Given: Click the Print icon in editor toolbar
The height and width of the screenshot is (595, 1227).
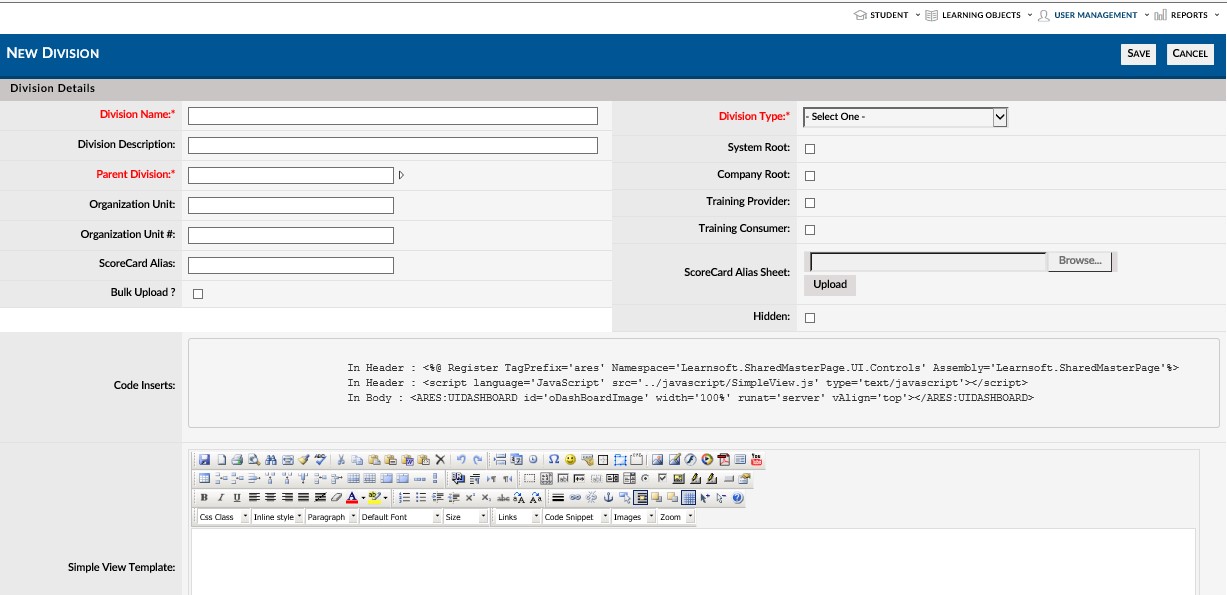Looking at the screenshot, I should [x=237, y=460].
